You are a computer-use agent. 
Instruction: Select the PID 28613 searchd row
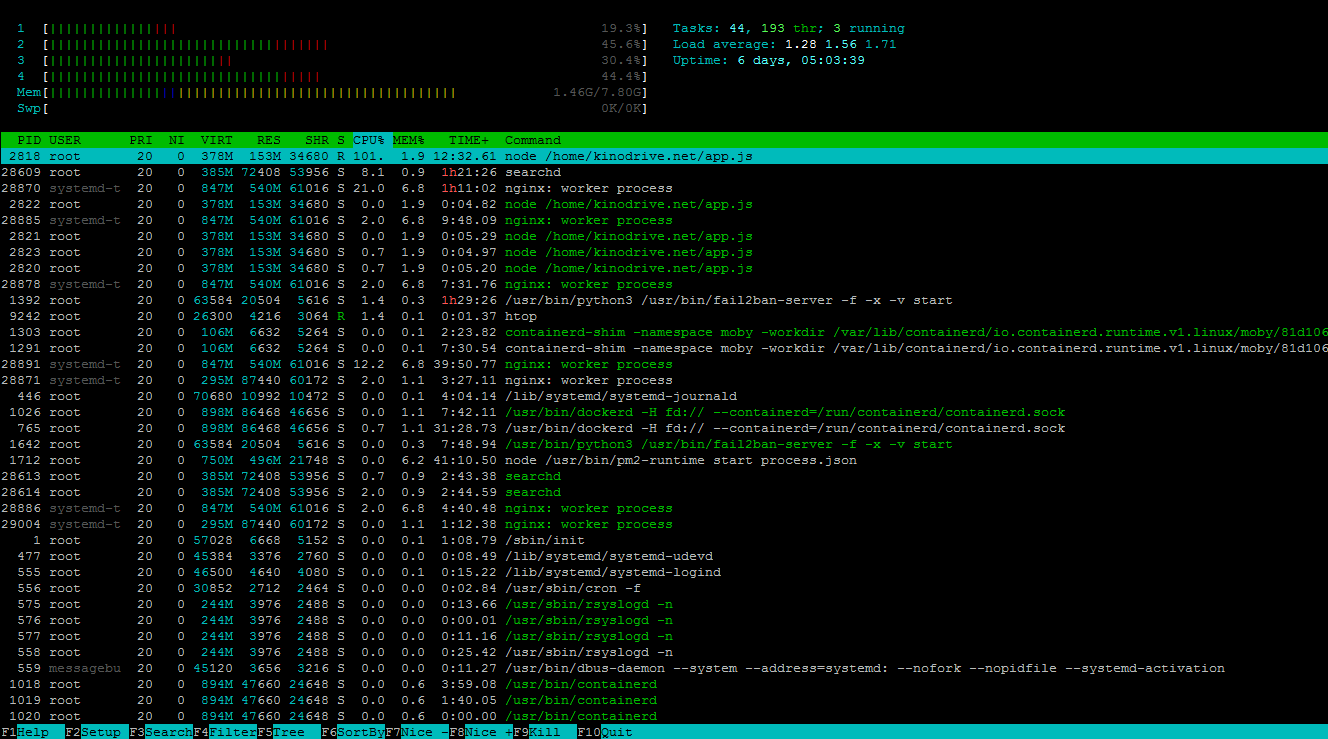pyautogui.click(x=664, y=476)
